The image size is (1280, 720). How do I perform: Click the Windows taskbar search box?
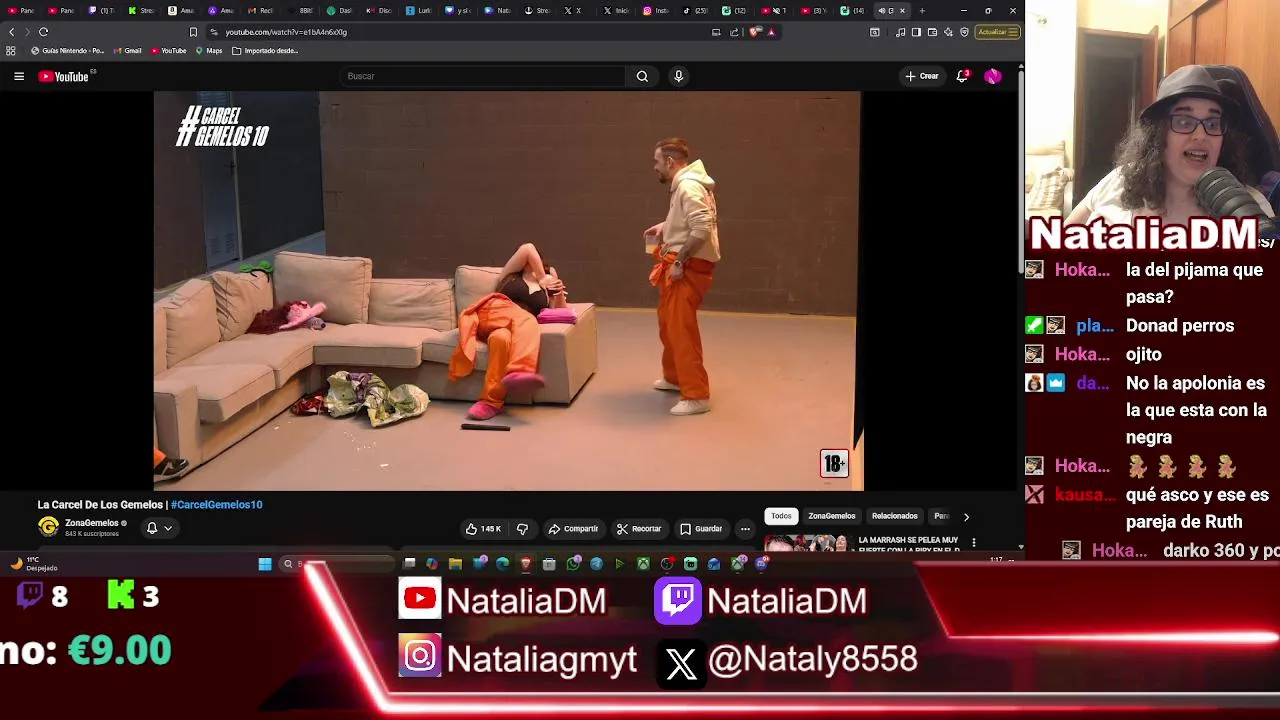337,564
